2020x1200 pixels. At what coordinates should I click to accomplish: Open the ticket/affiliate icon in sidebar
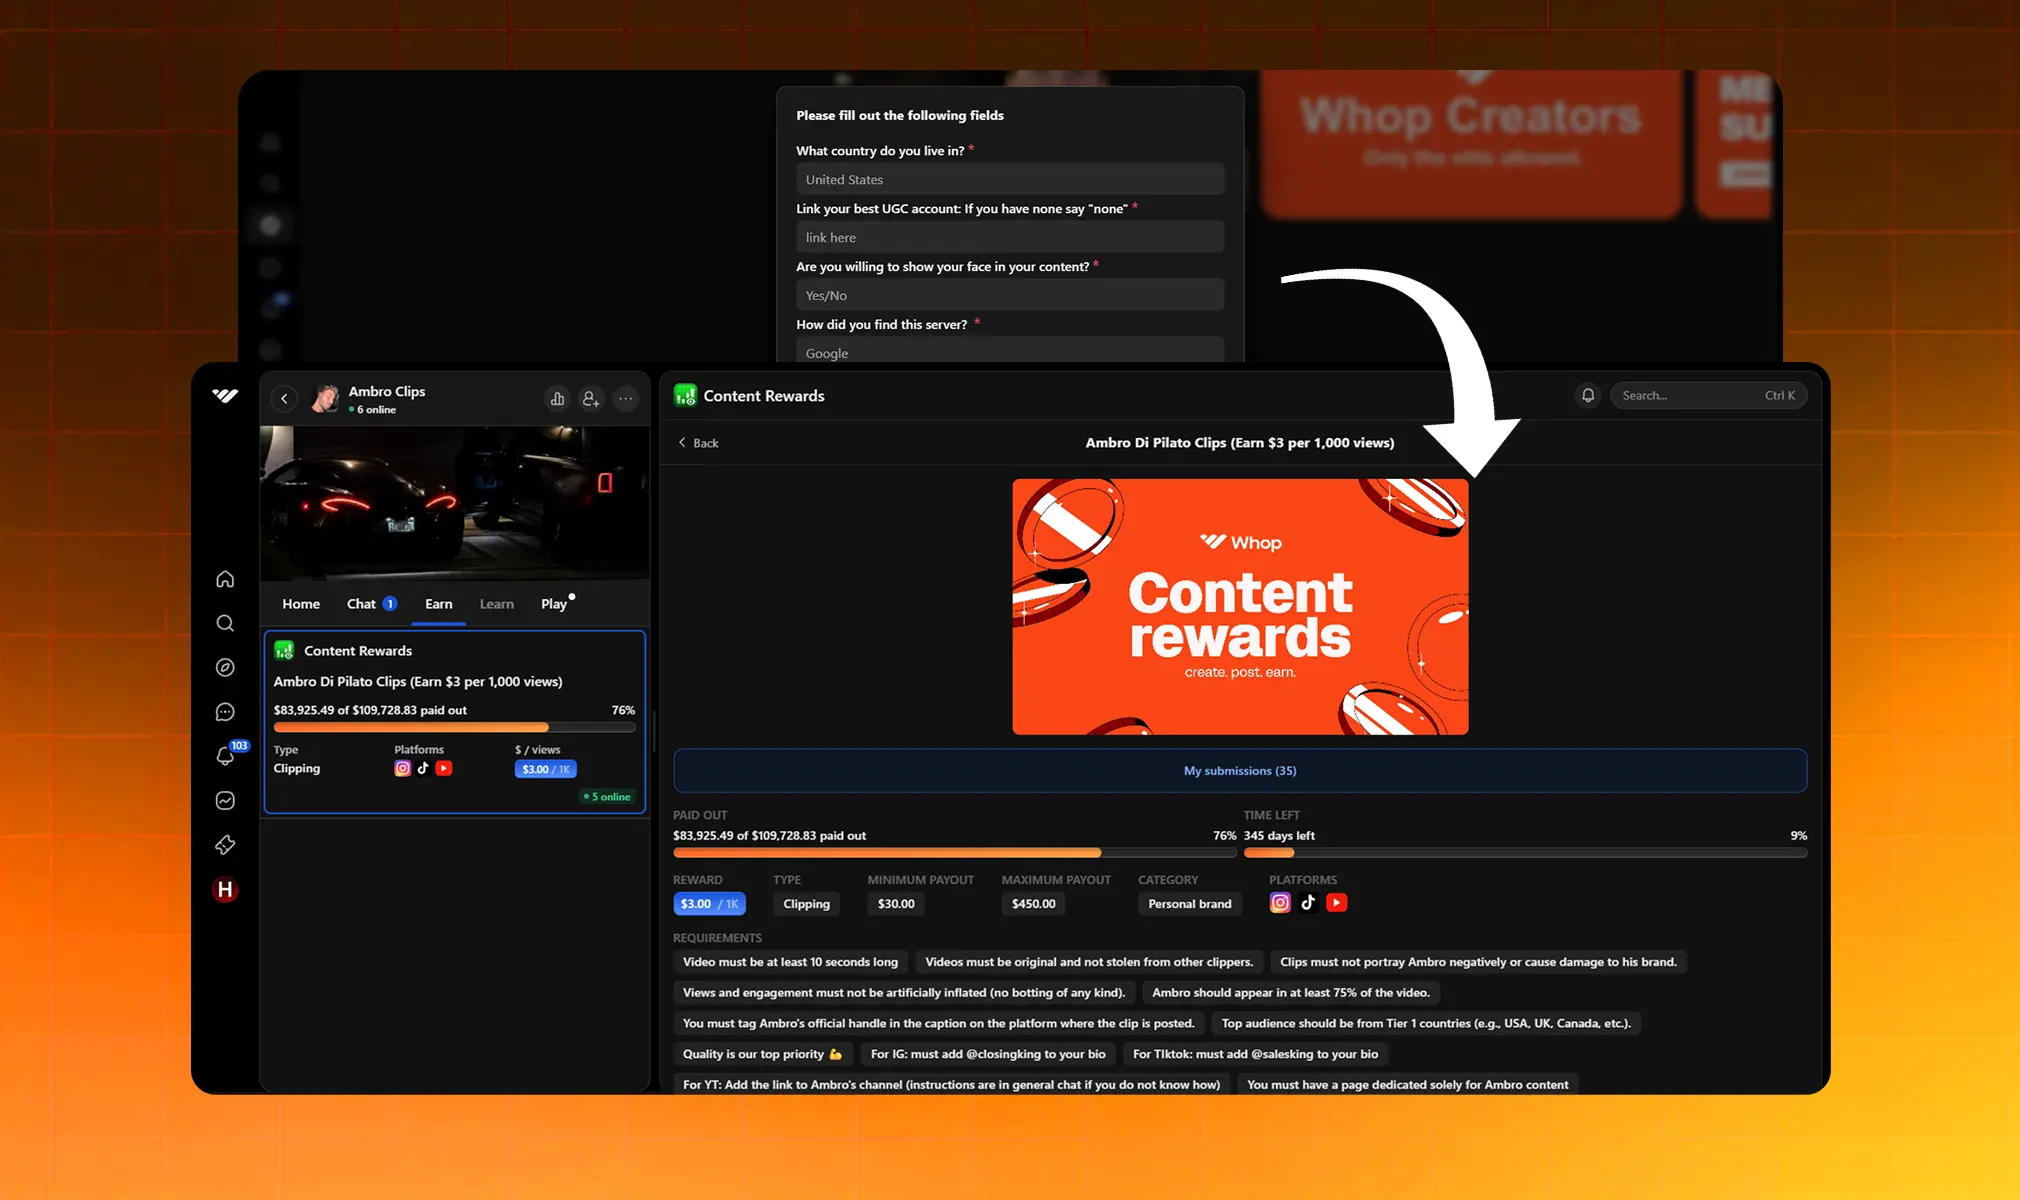(x=225, y=845)
